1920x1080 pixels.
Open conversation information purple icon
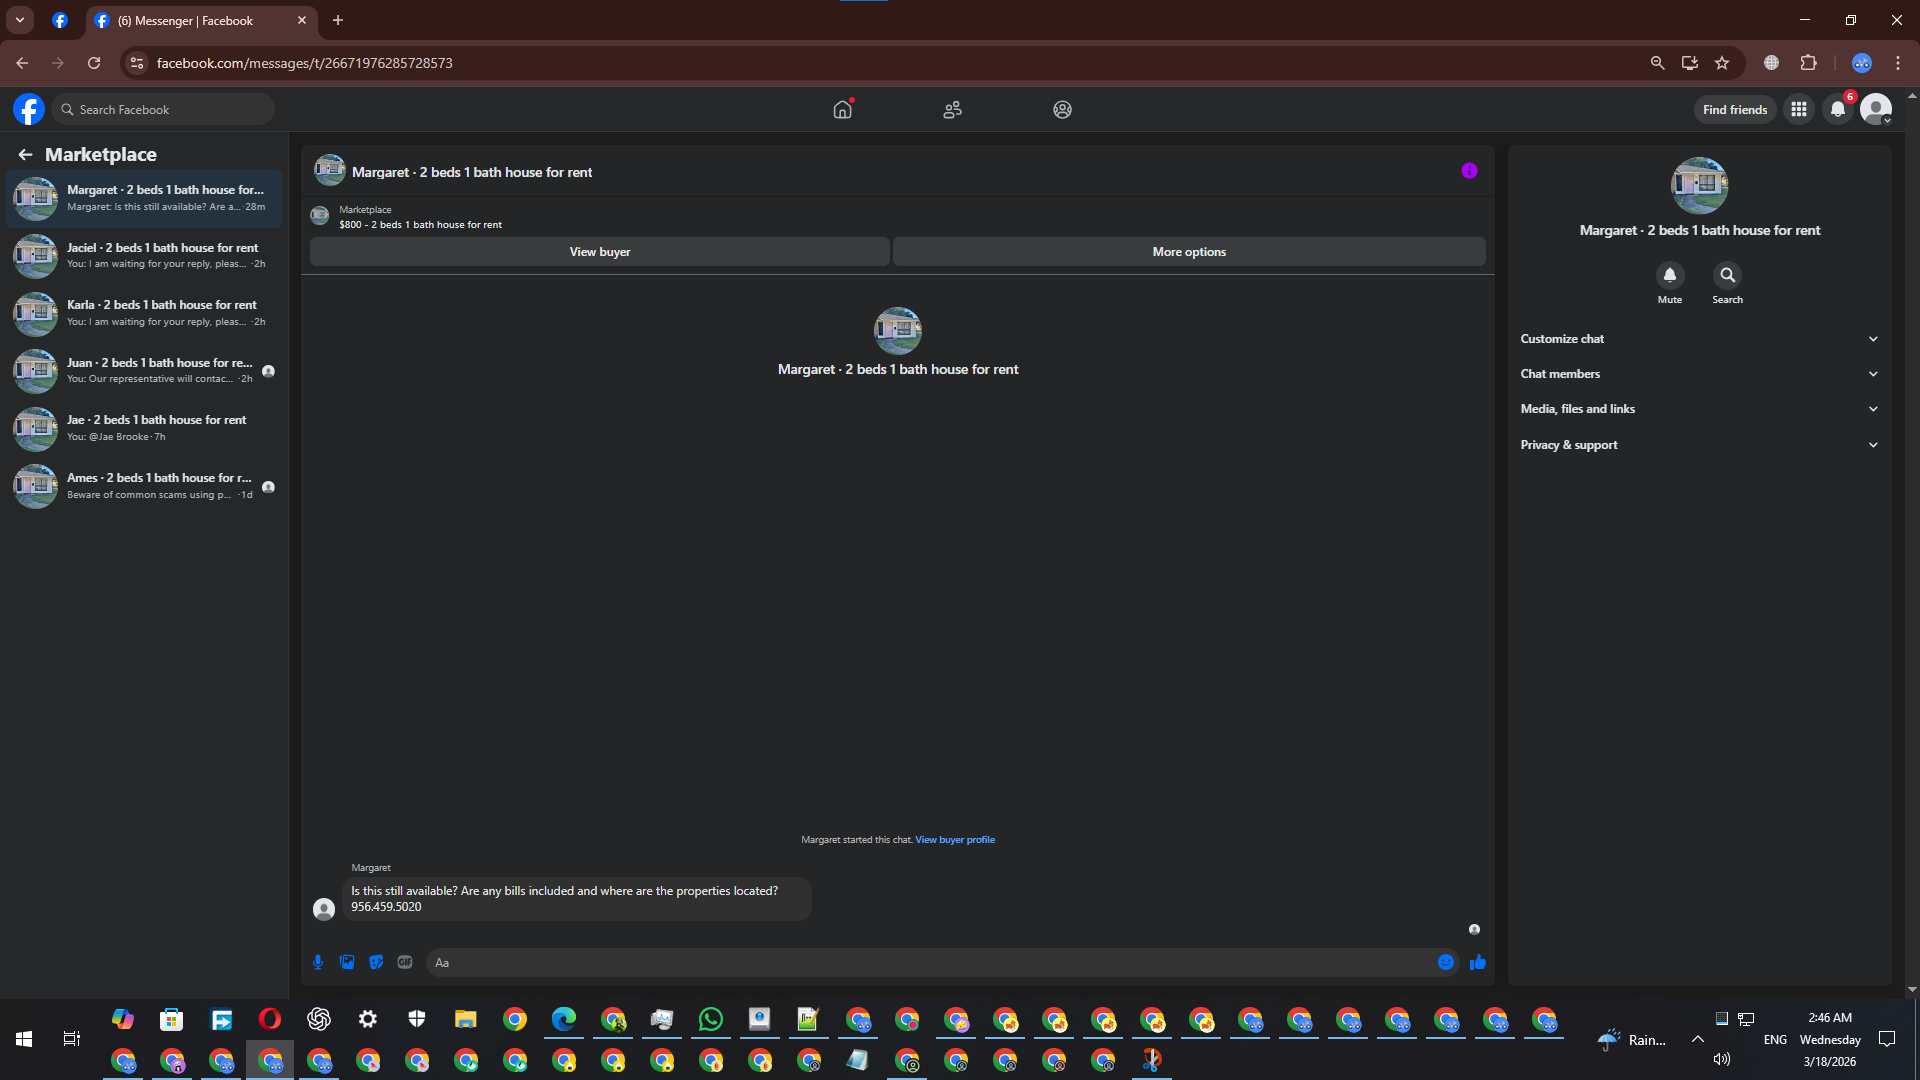[1469, 171]
